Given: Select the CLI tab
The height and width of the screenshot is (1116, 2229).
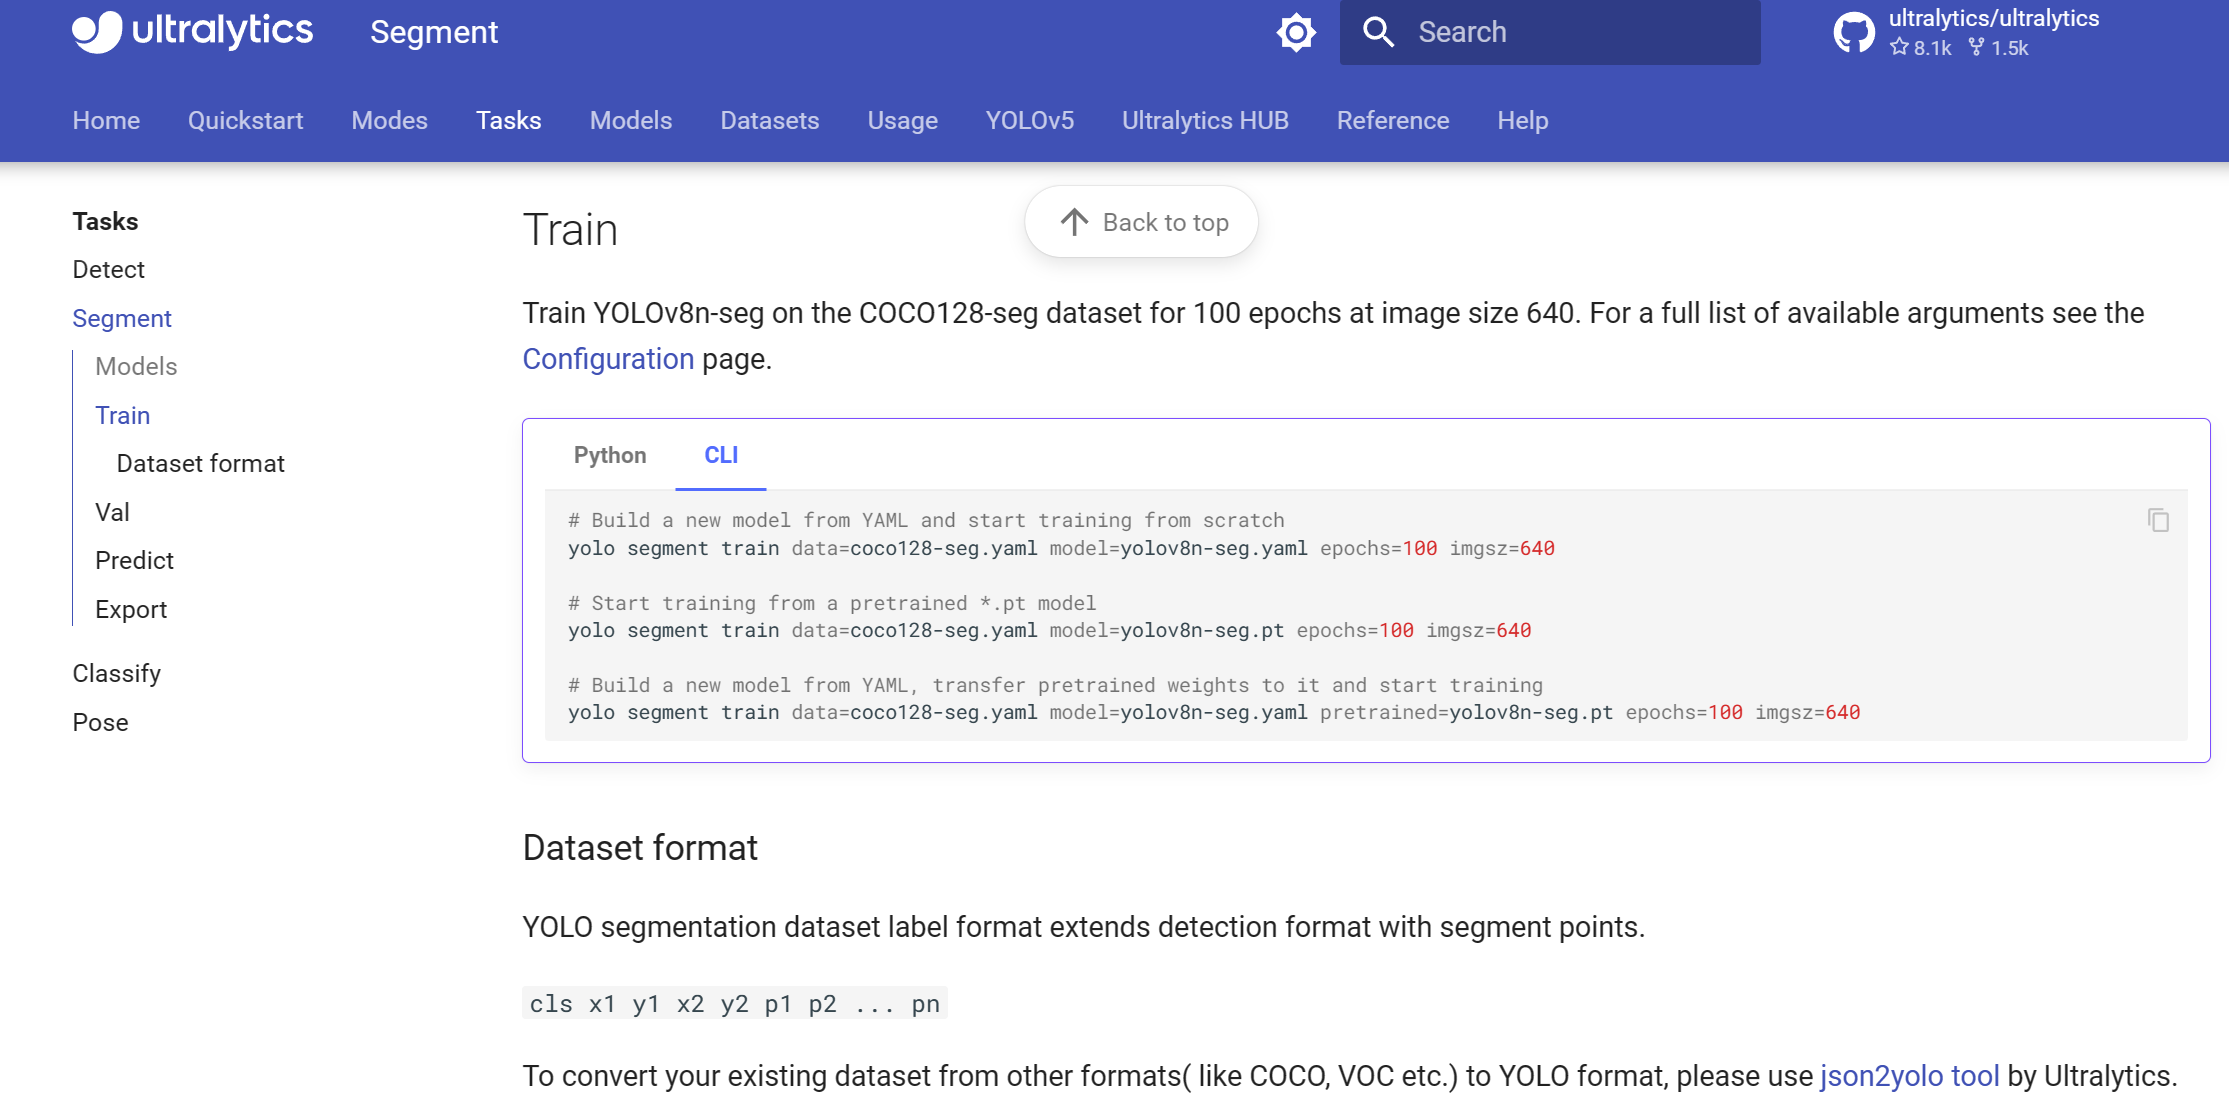Looking at the screenshot, I should [x=720, y=455].
